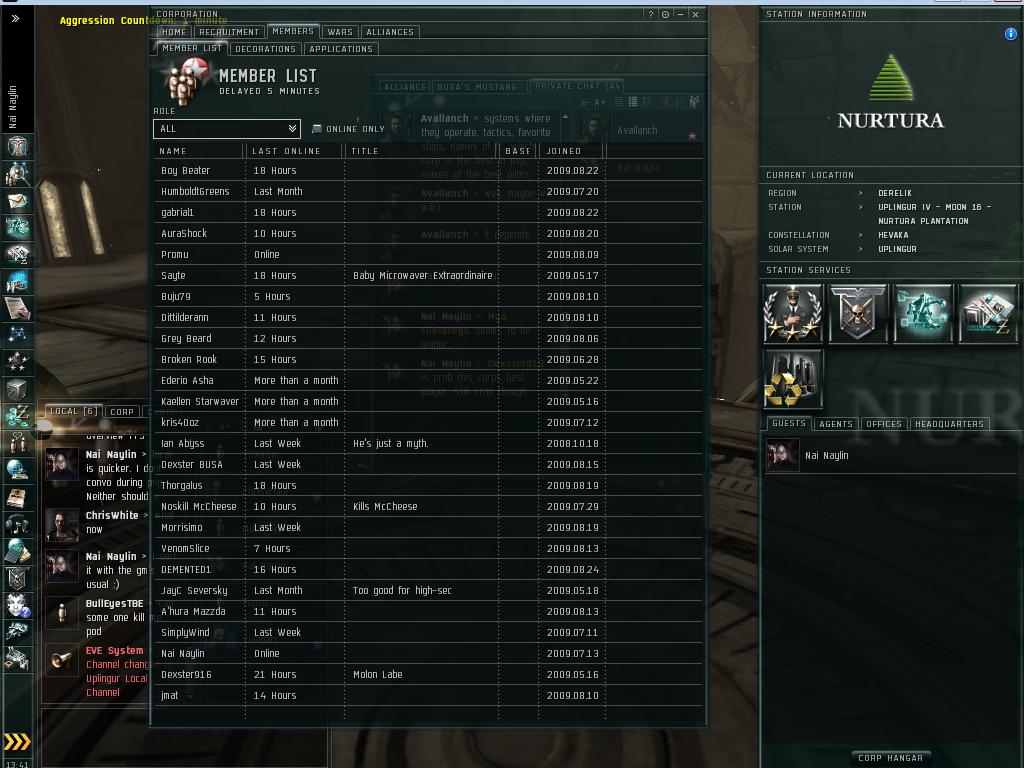Open the Medical cloning station service
Screen dimensions: 1024x768
[x=923, y=313]
